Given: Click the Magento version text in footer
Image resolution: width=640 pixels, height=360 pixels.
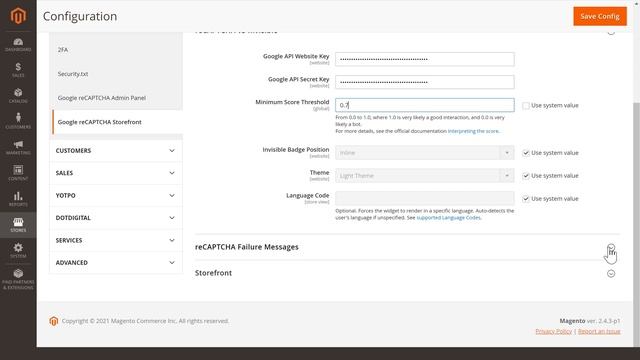Looking at the screenshot, I should click(x=590, y=321).
